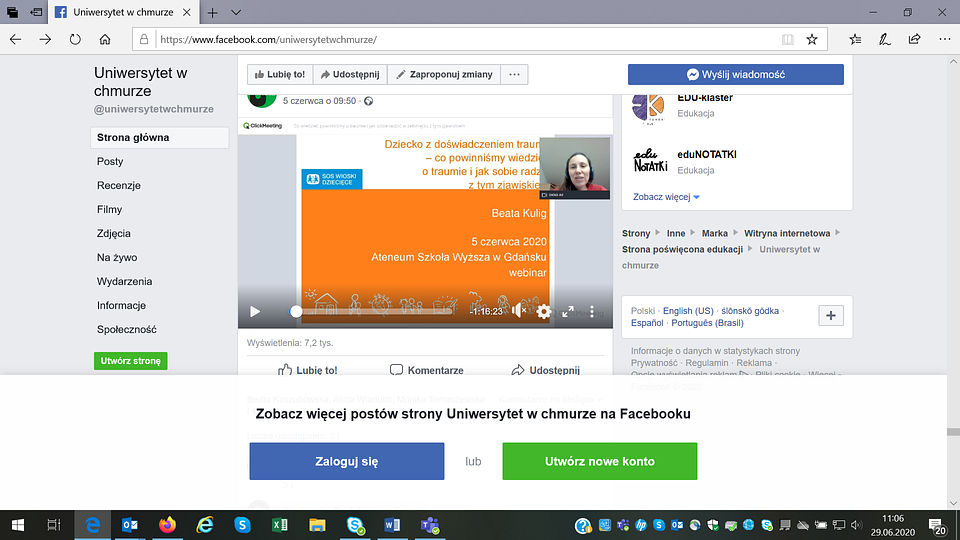Switch language to ślōnskŏ gŏdka
Viewport: 960px width, 540px height.
pyautogui.click(x=750, y=311)
